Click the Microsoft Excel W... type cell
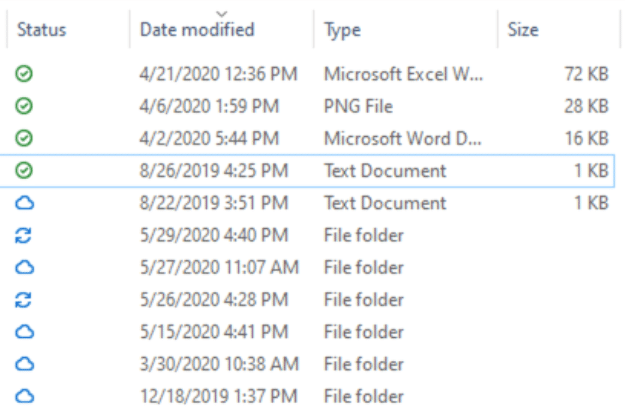The height and width of the screenshot is (420, 625). point(403,74)
